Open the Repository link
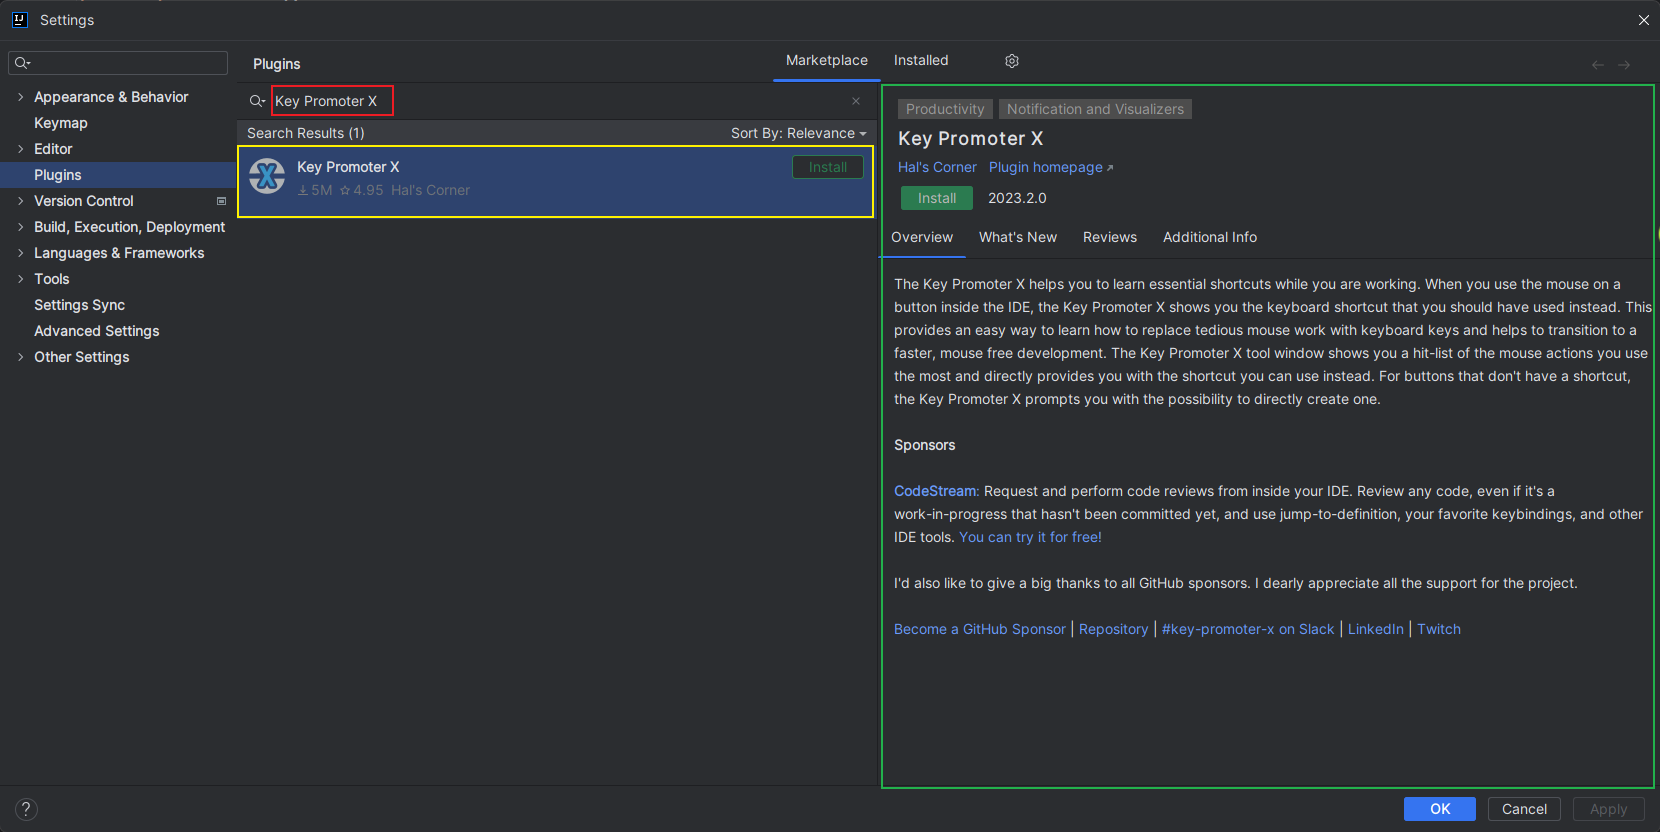 coord(1113,629)
